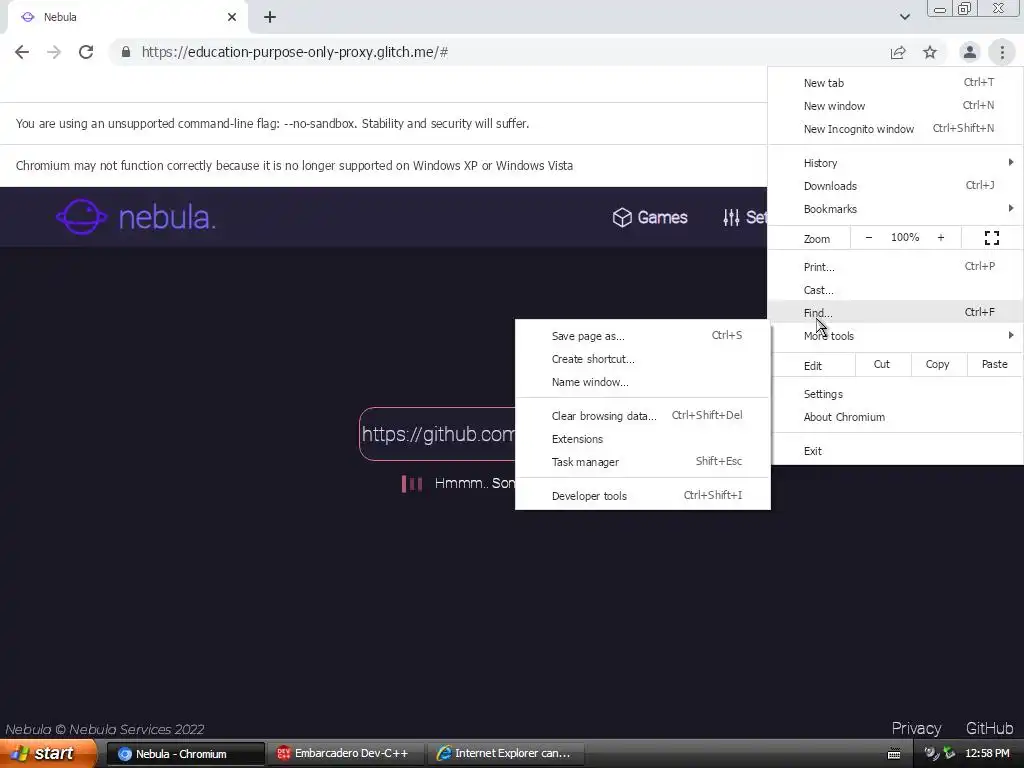Click the Nebula planet logo
The height and width of the screenshot is (768, 1024).
click(81, 217)
